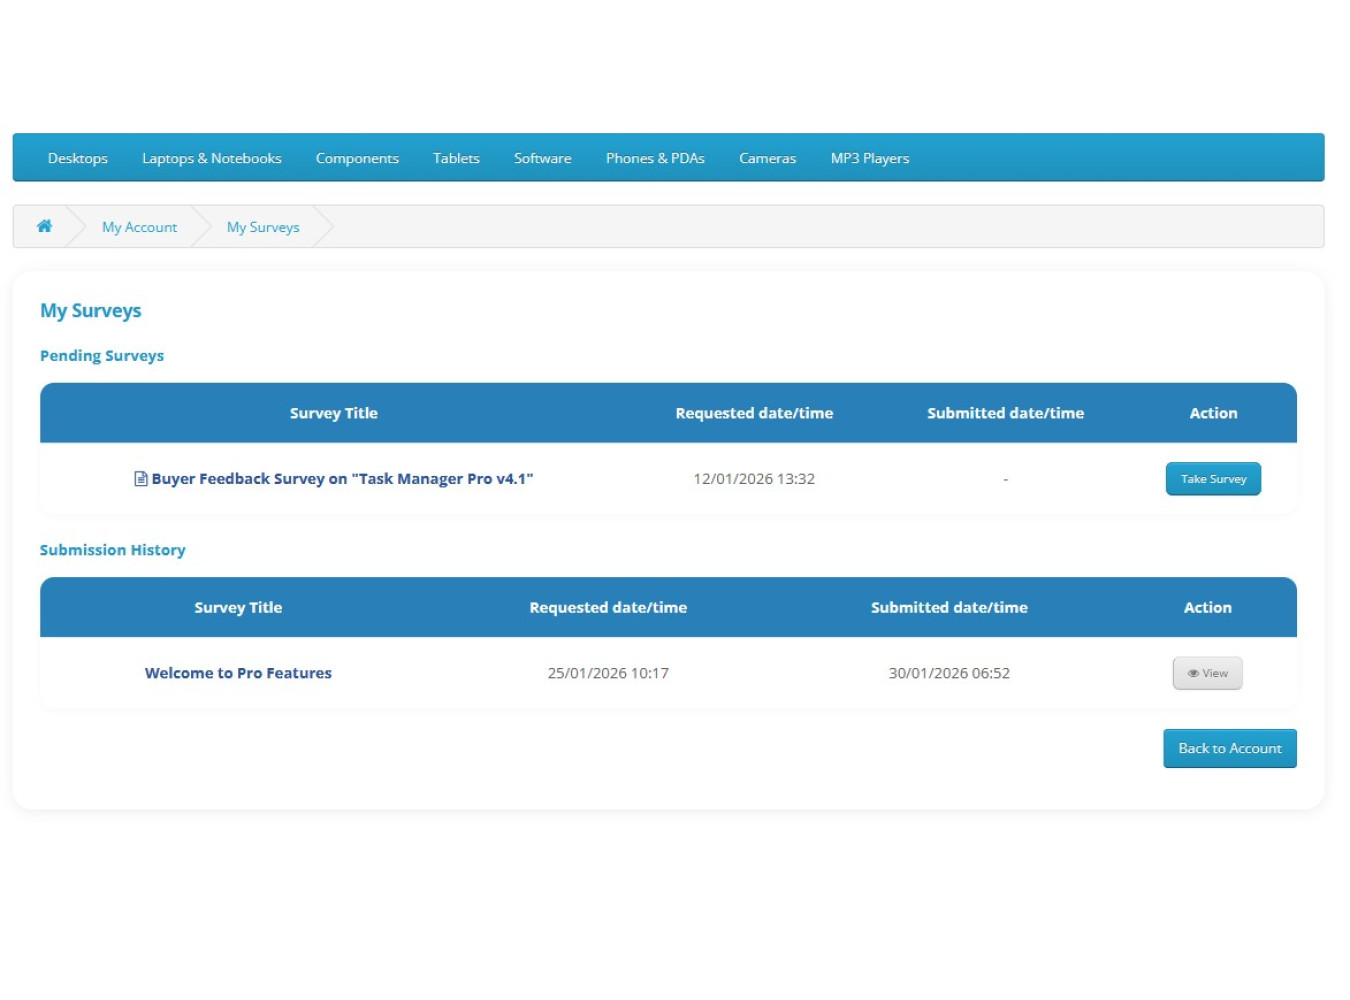Screen dimensions: 1350x1000
Task: Click Survey Title header in Pending Surveys table
Action: click(x=333, y=413)
